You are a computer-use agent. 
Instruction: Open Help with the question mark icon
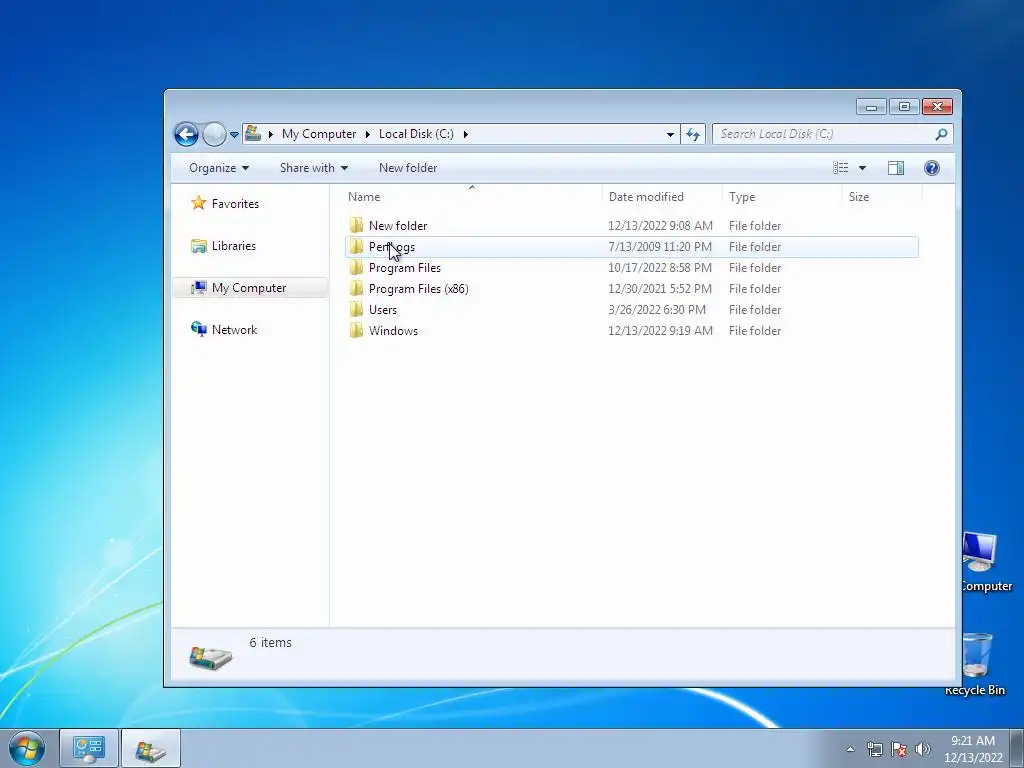(x=932, y=168)
